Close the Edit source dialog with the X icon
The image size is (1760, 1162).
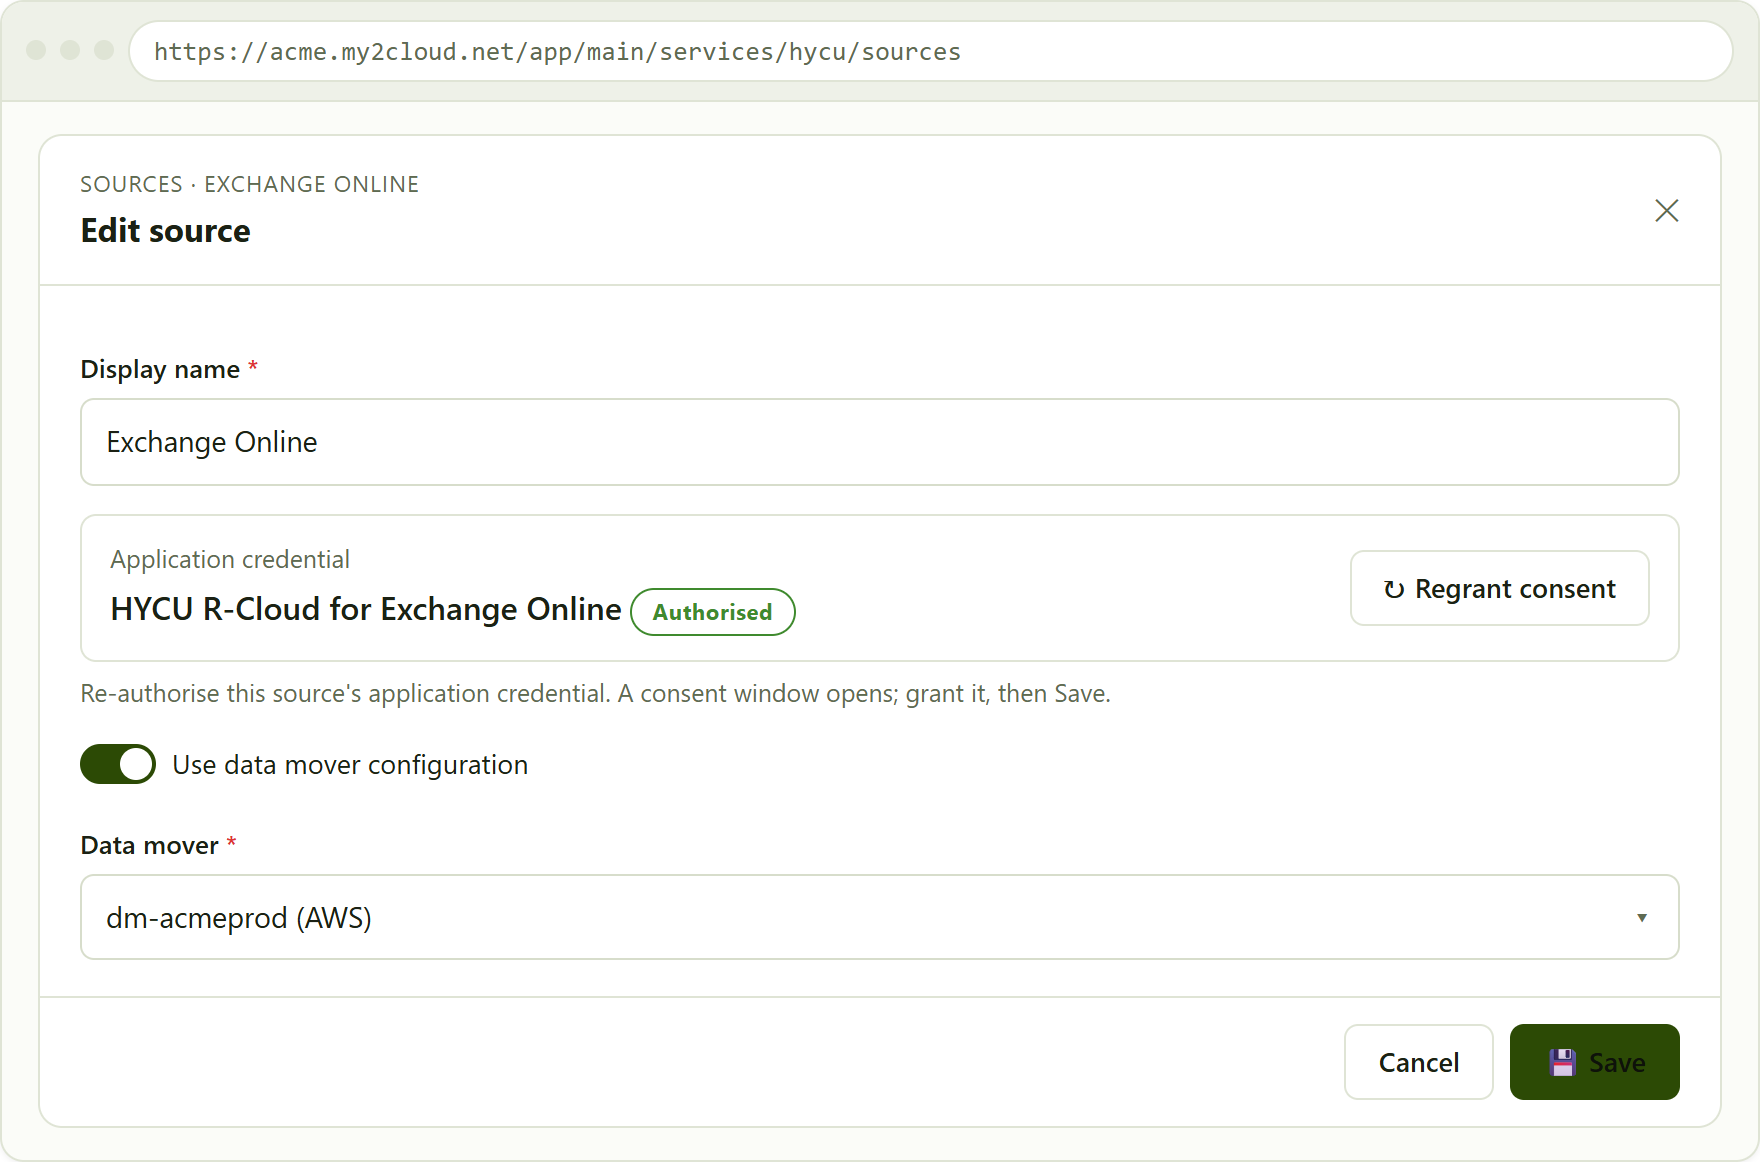[x=1666, y=210]
